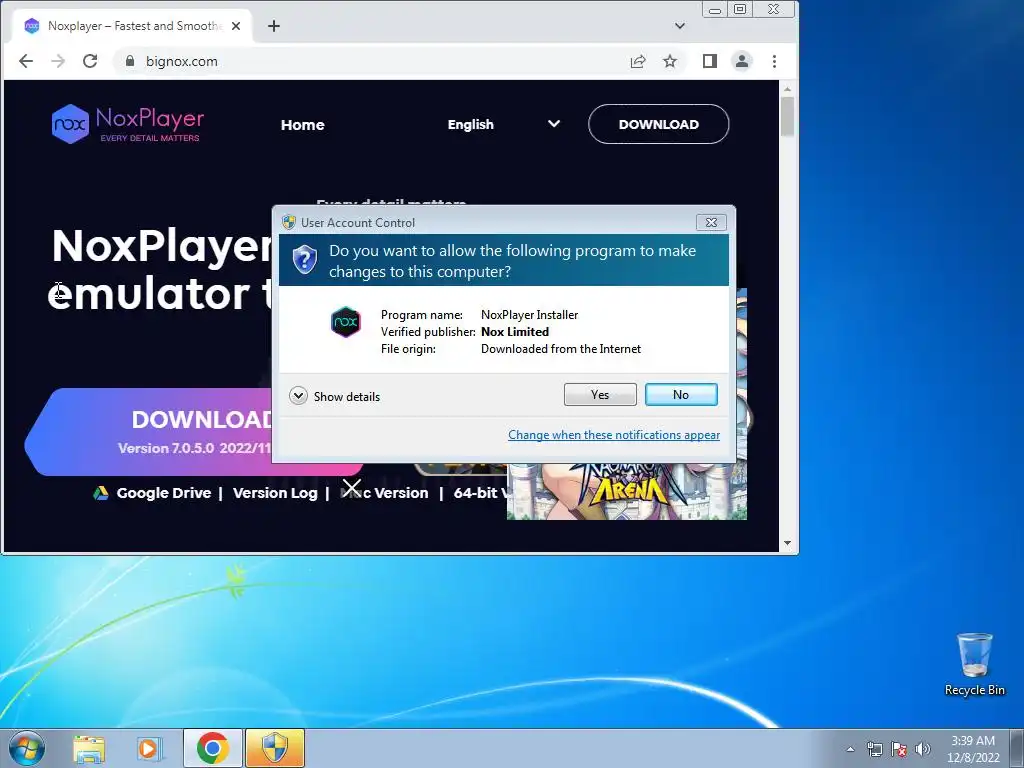This screenshot has height=768, width=1024.
Task: Click the network tray icon
Action: [x=874, y=749]
